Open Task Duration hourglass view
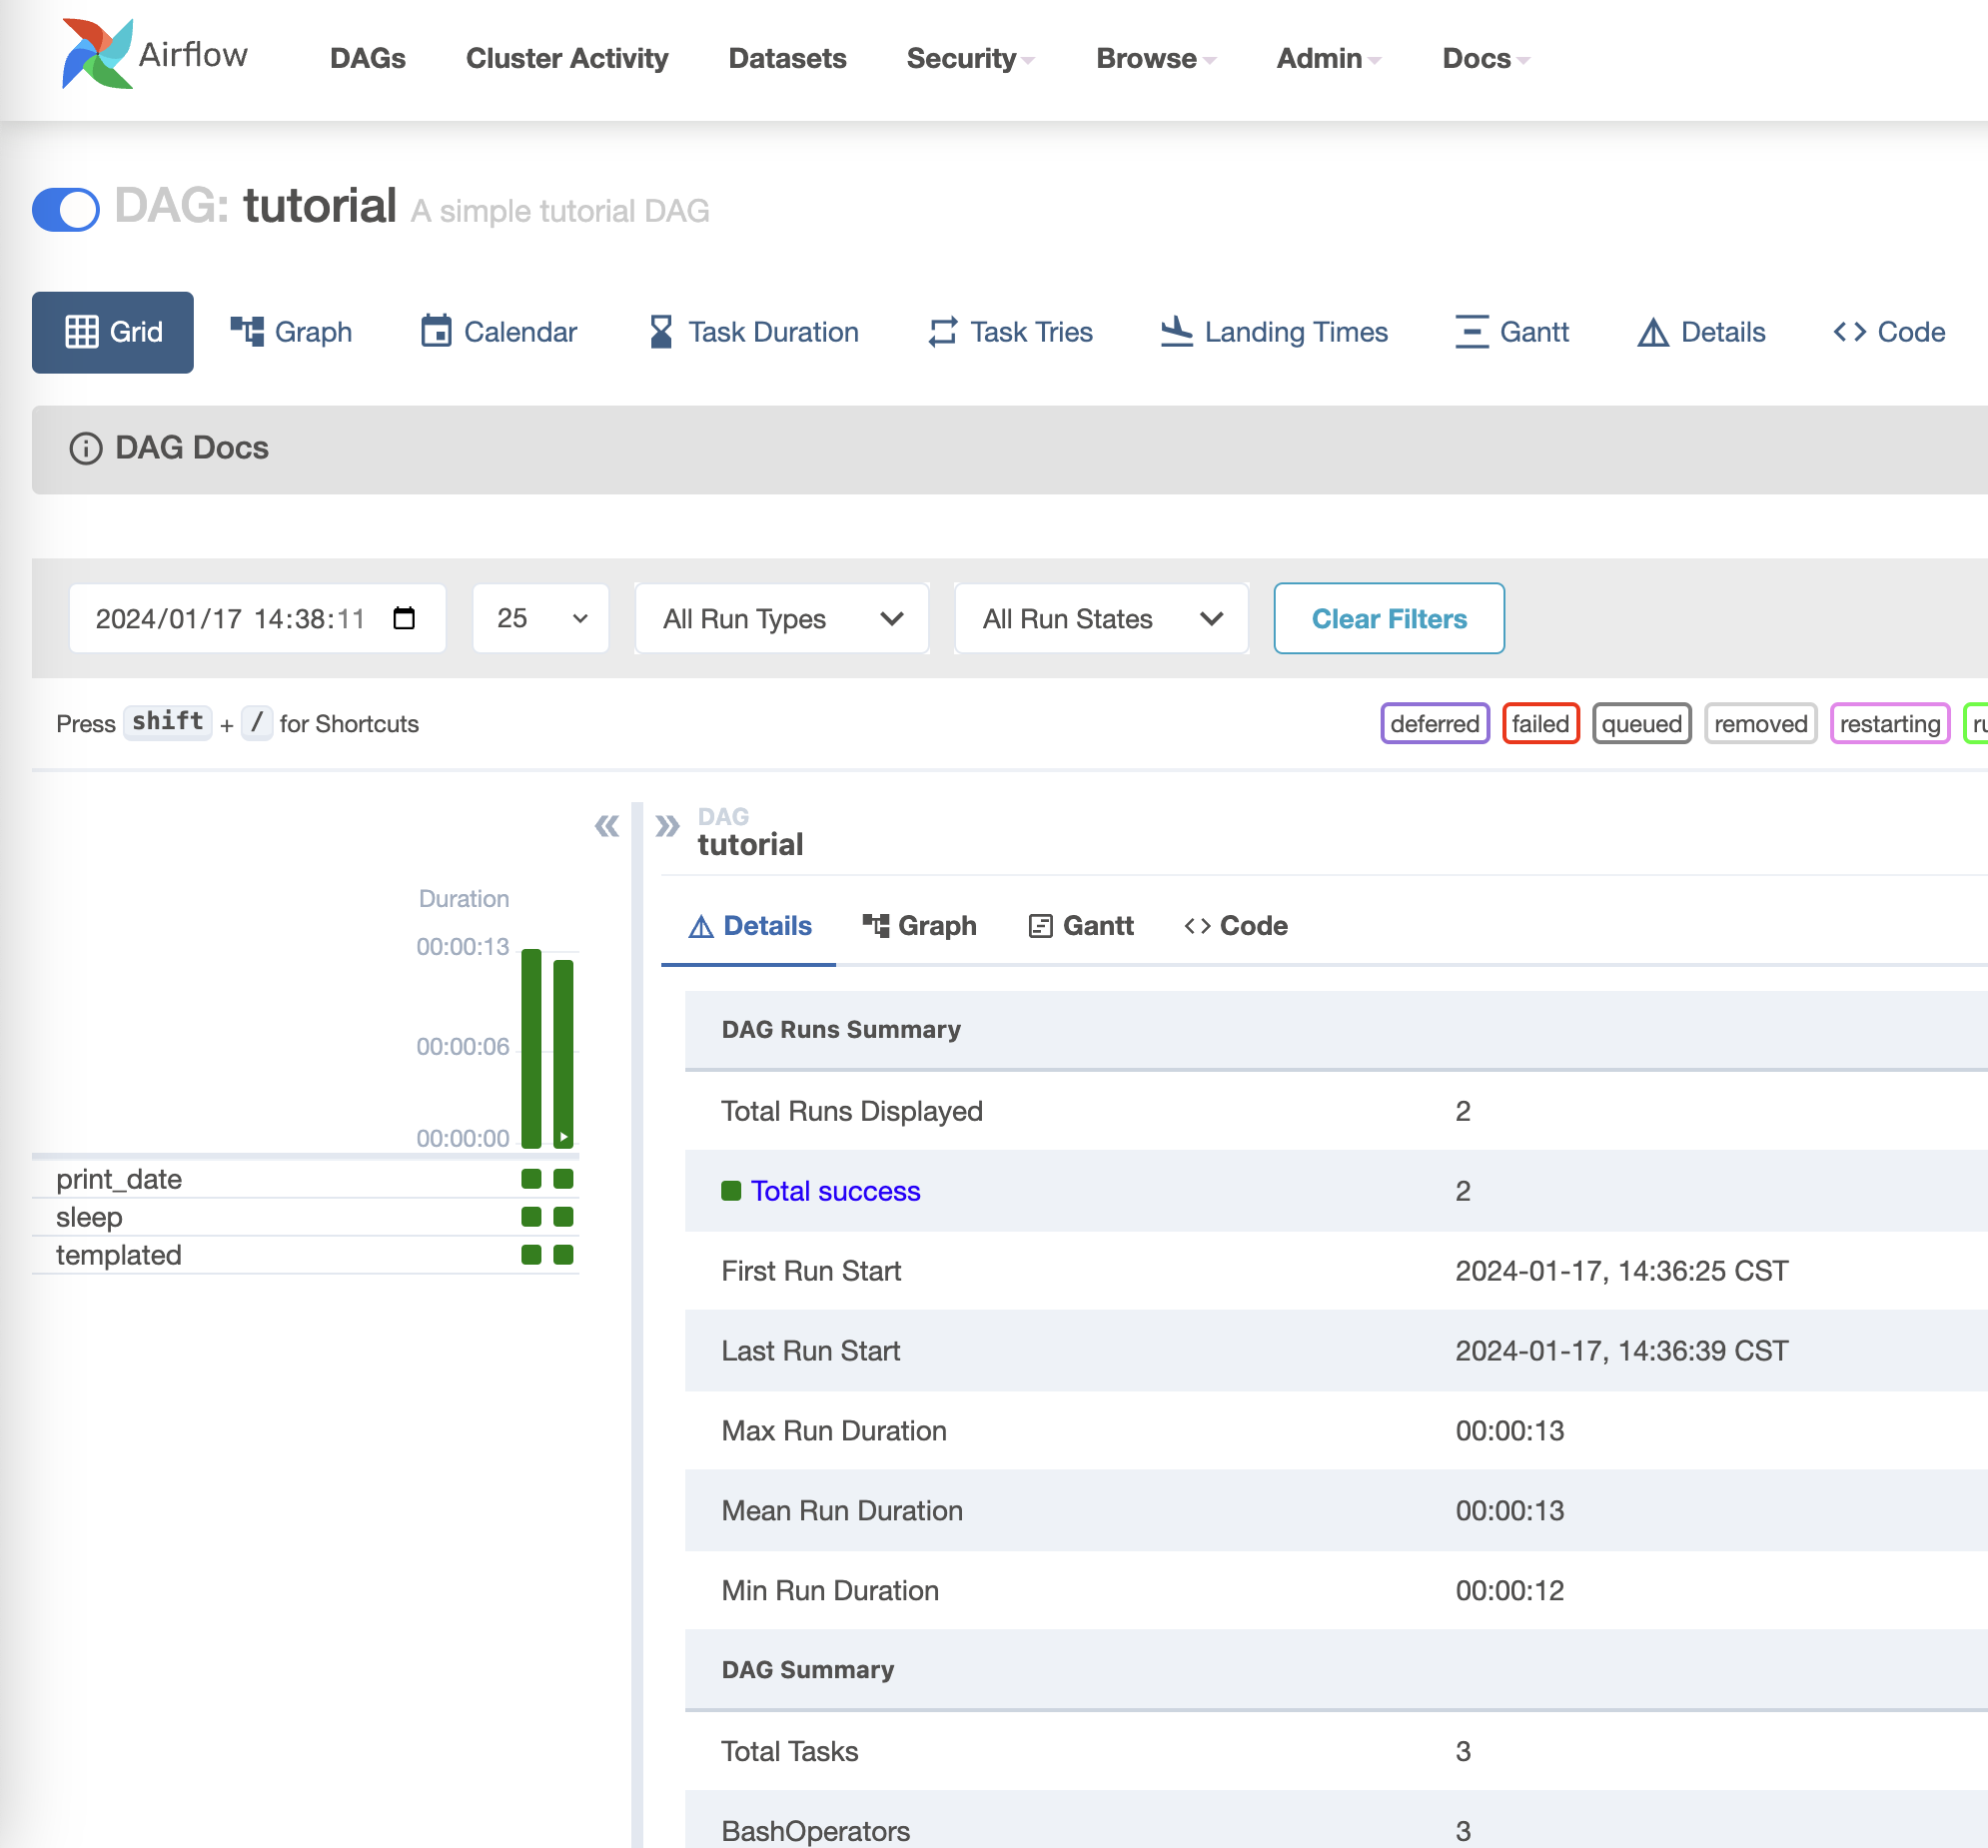 660,331
